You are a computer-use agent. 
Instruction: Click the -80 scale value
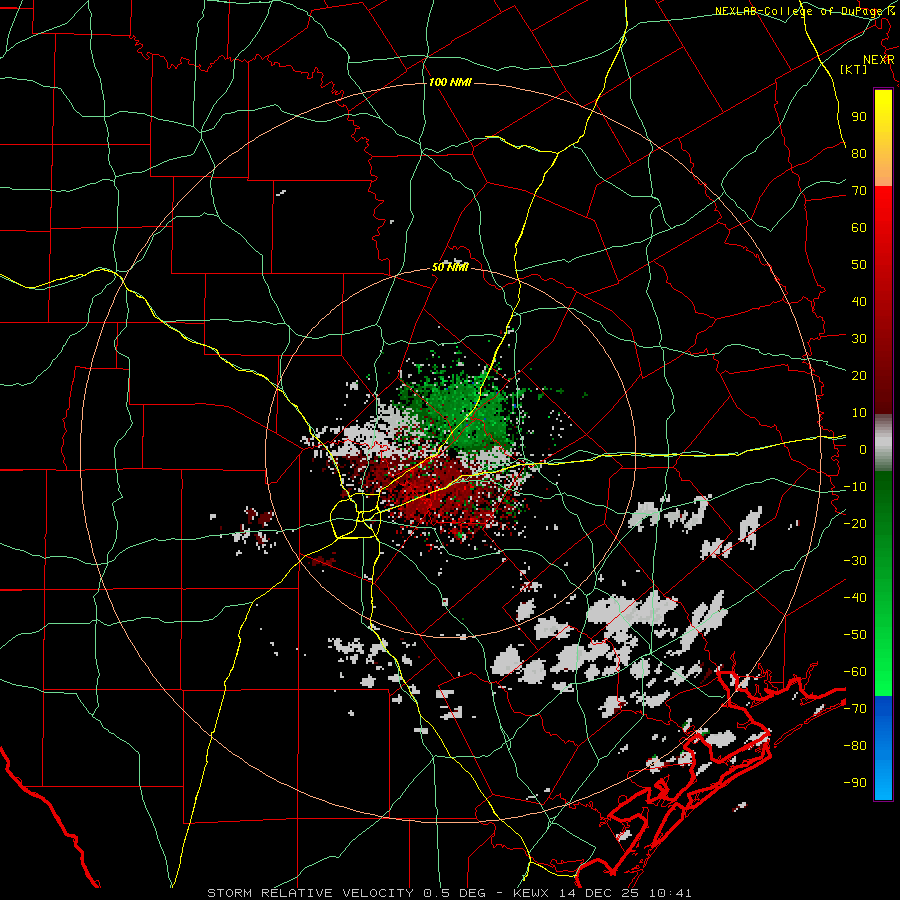855,746
